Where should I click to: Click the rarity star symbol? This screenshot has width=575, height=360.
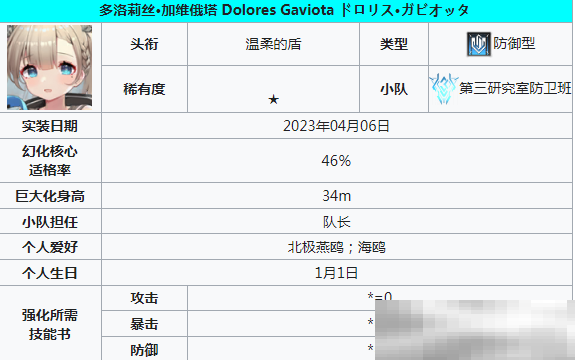click(273, 99)
